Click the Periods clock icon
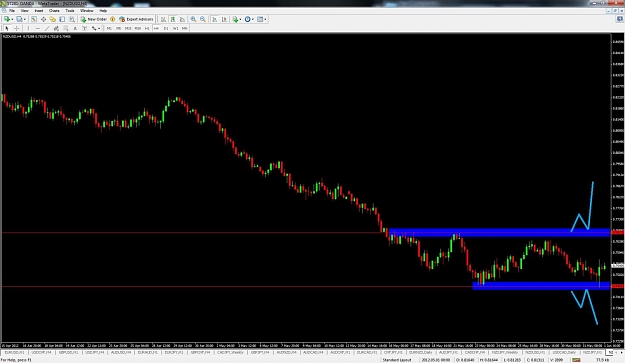The height and width of the screenshot is (363, 625). (248, 19)
